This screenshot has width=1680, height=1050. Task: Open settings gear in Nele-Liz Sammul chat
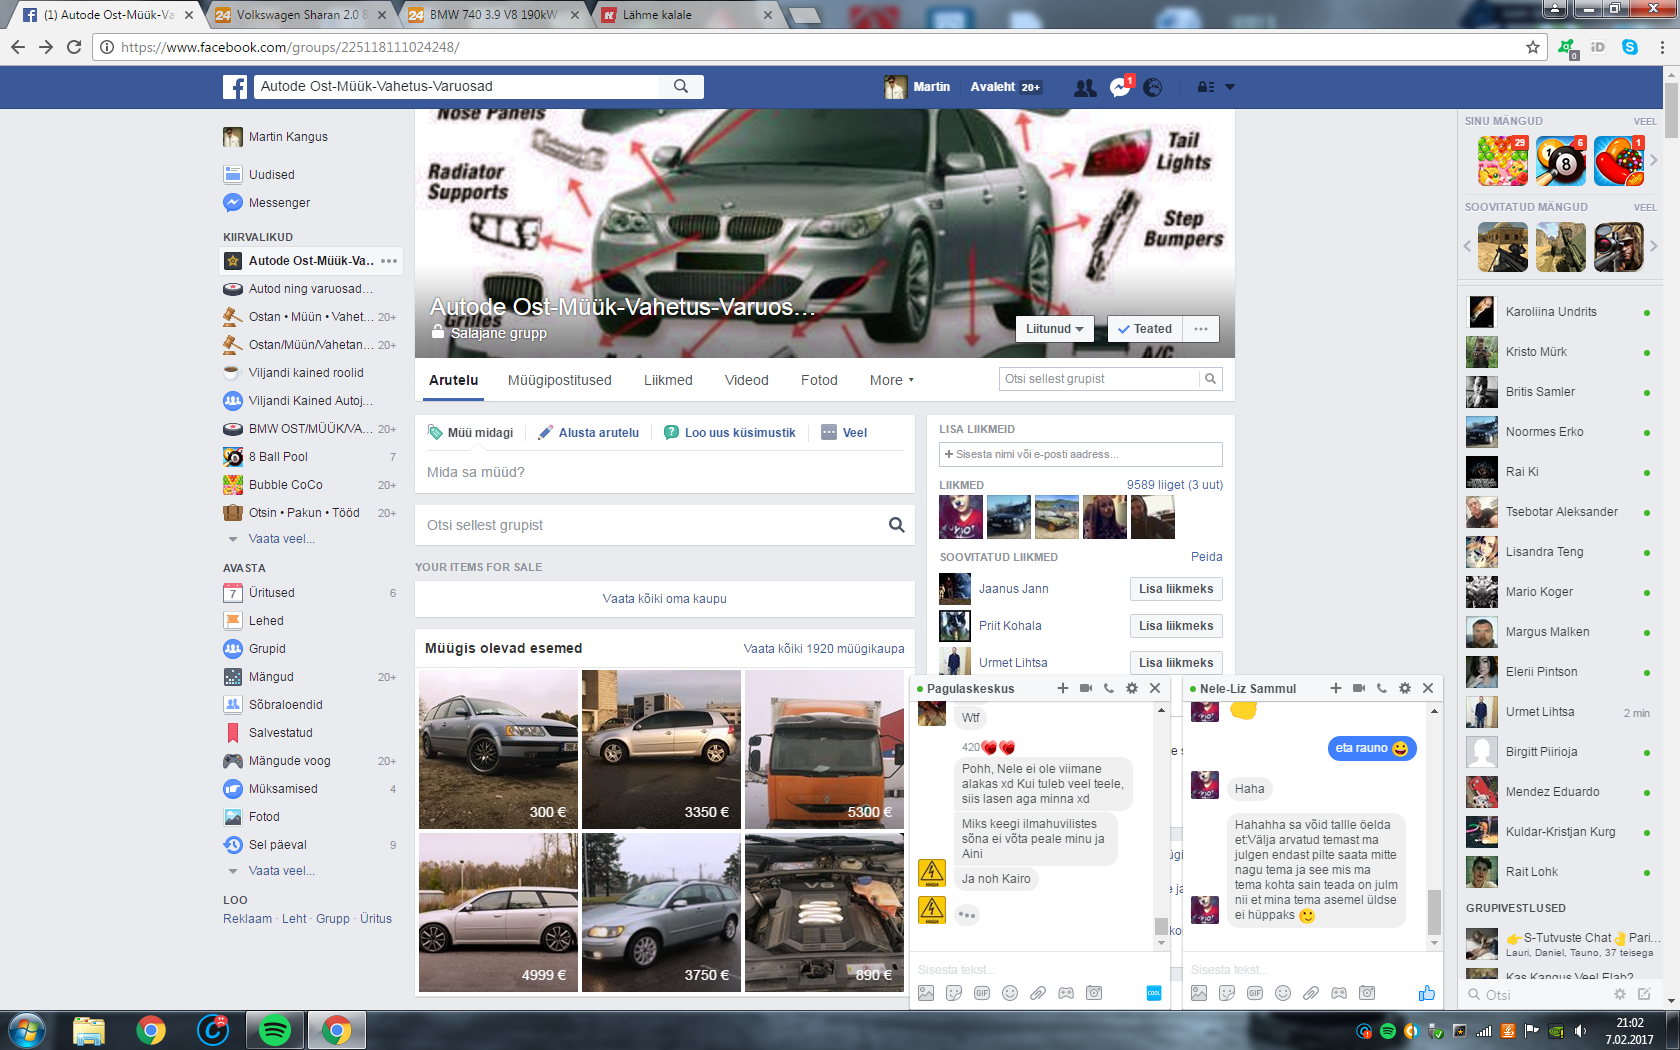(1405, 688)
